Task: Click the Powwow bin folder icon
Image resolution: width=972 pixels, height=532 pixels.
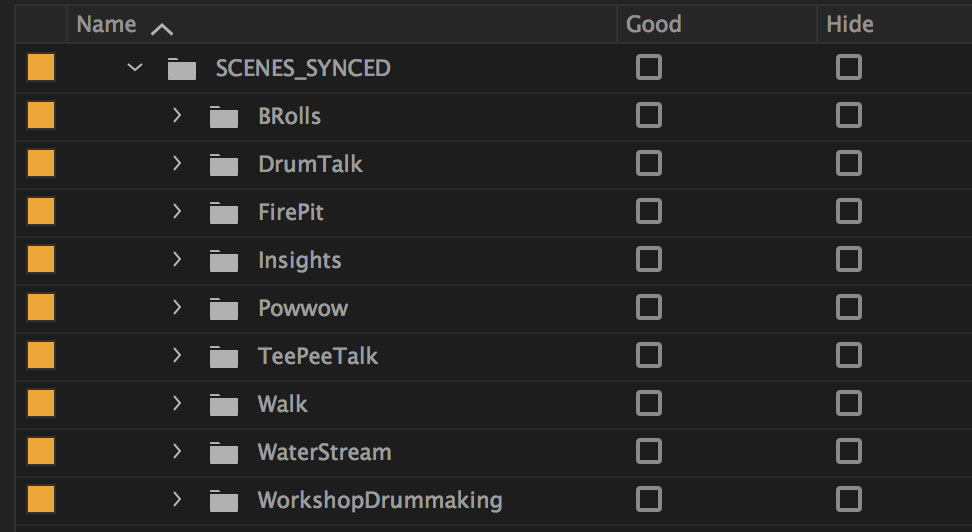Action: coord(224,309)
